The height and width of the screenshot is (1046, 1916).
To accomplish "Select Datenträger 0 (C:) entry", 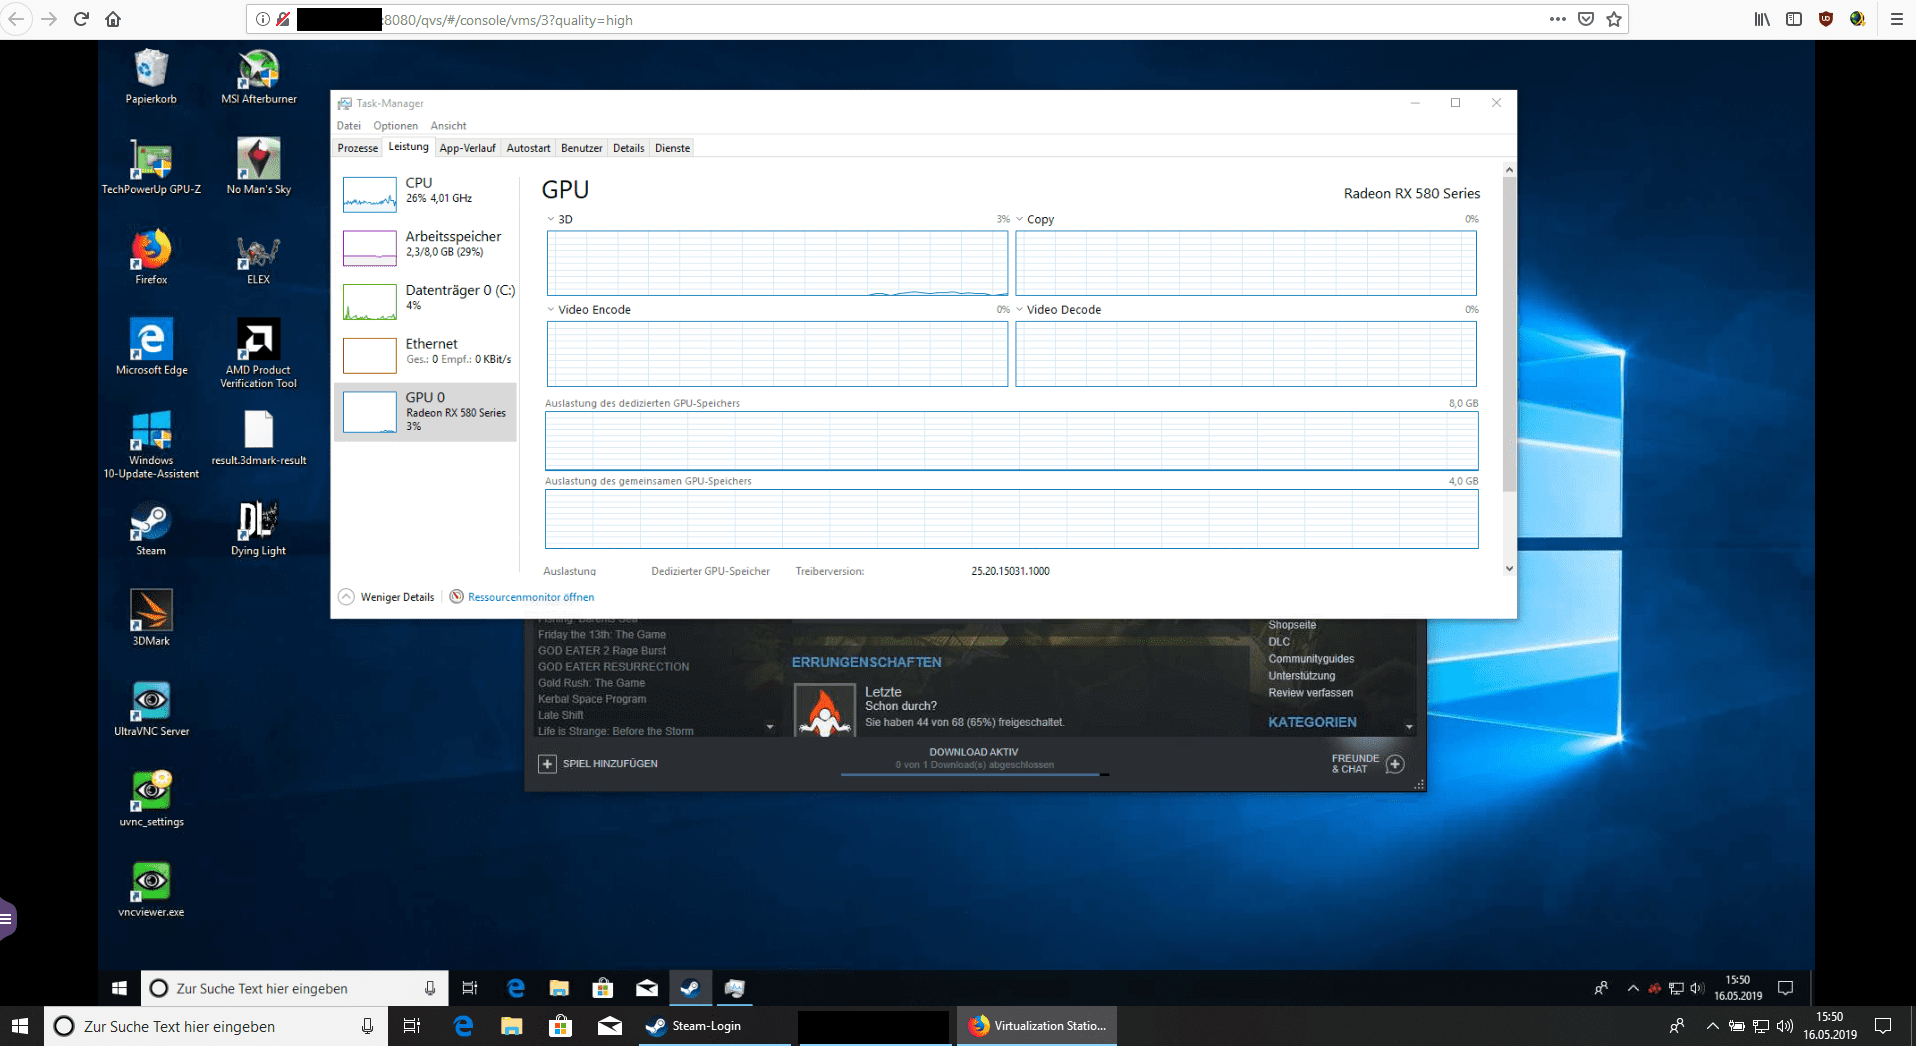I will click(x=425, y=300).
